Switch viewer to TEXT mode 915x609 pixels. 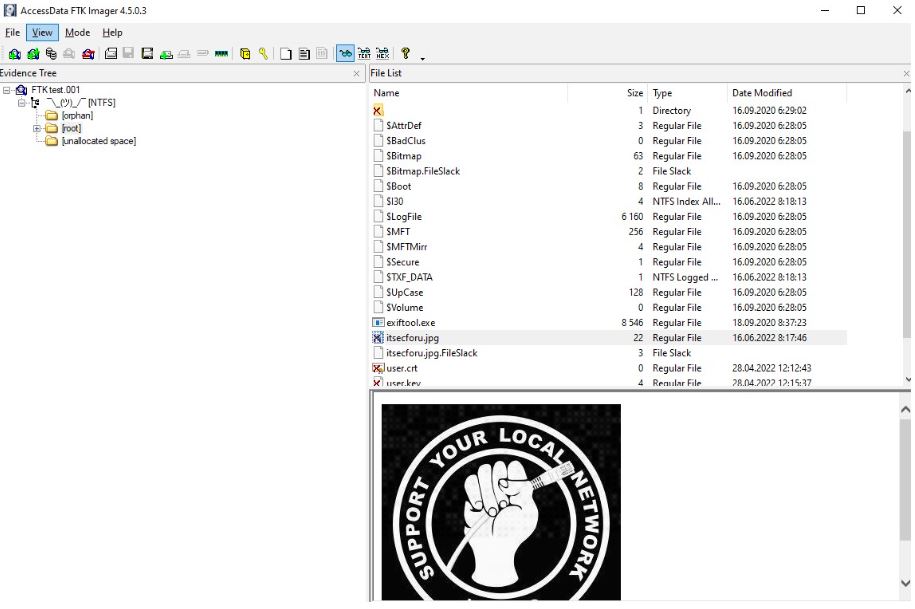coord(364,54)
